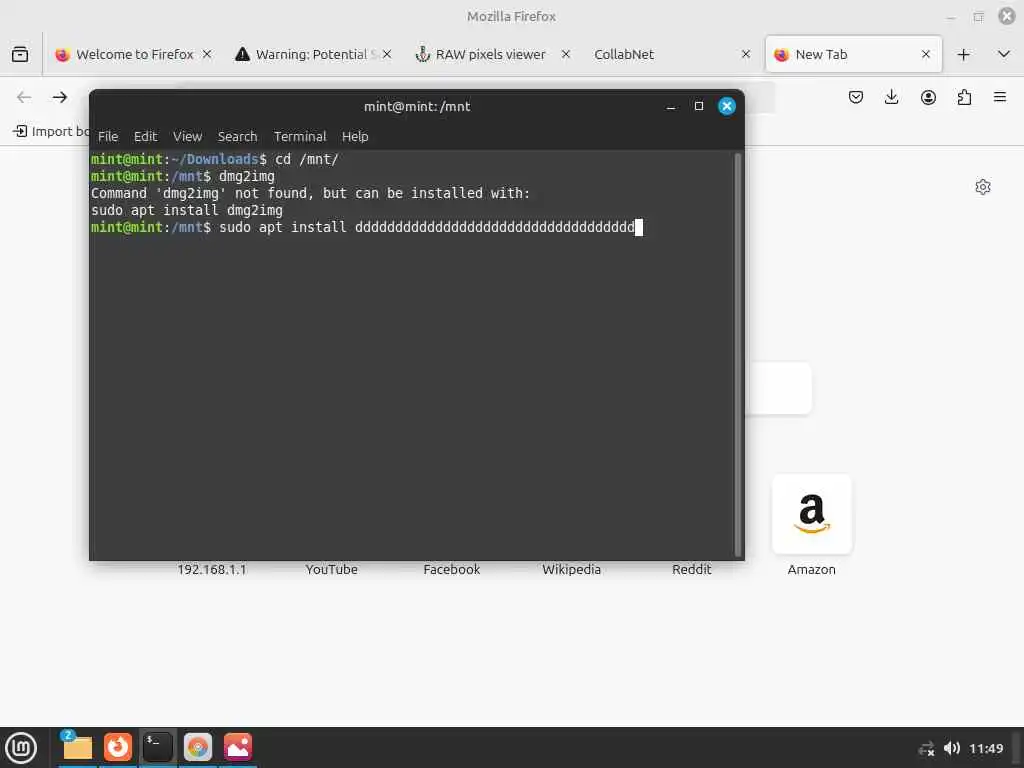Open Terminal Edit menu
This screenshot has height=768, width=1024.
pos(146,136)
